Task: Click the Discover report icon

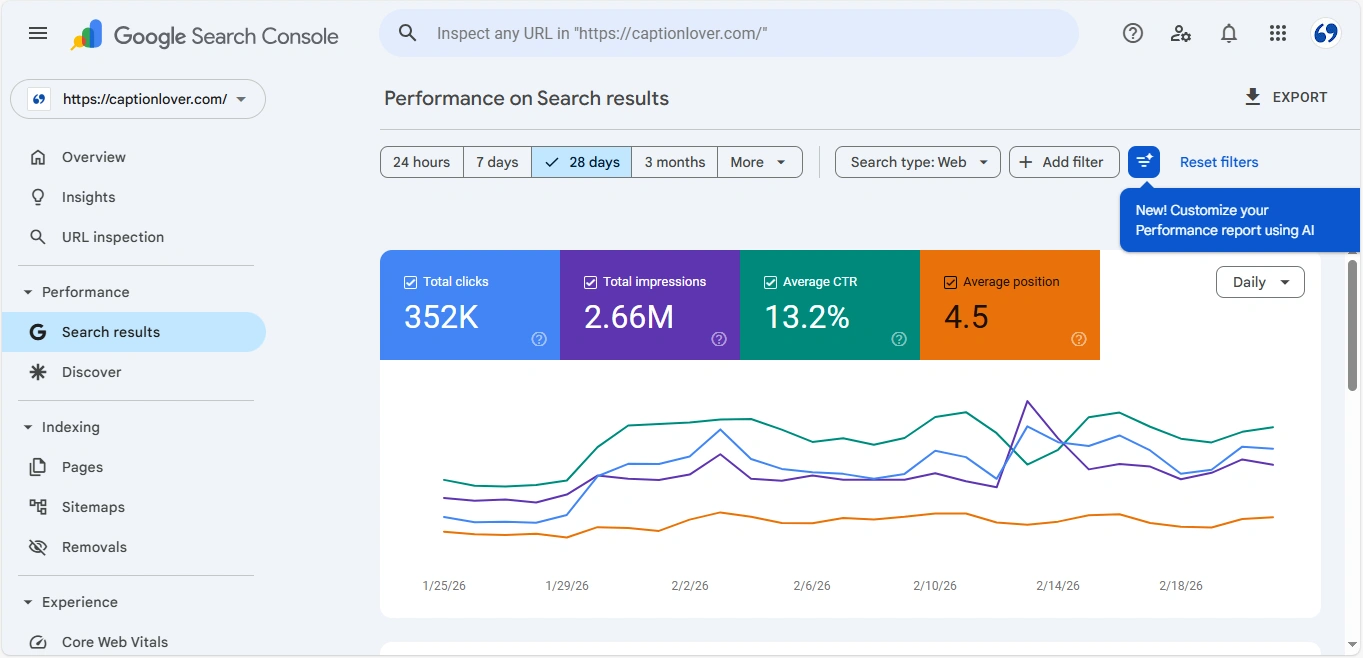Action: pos(37,371)
